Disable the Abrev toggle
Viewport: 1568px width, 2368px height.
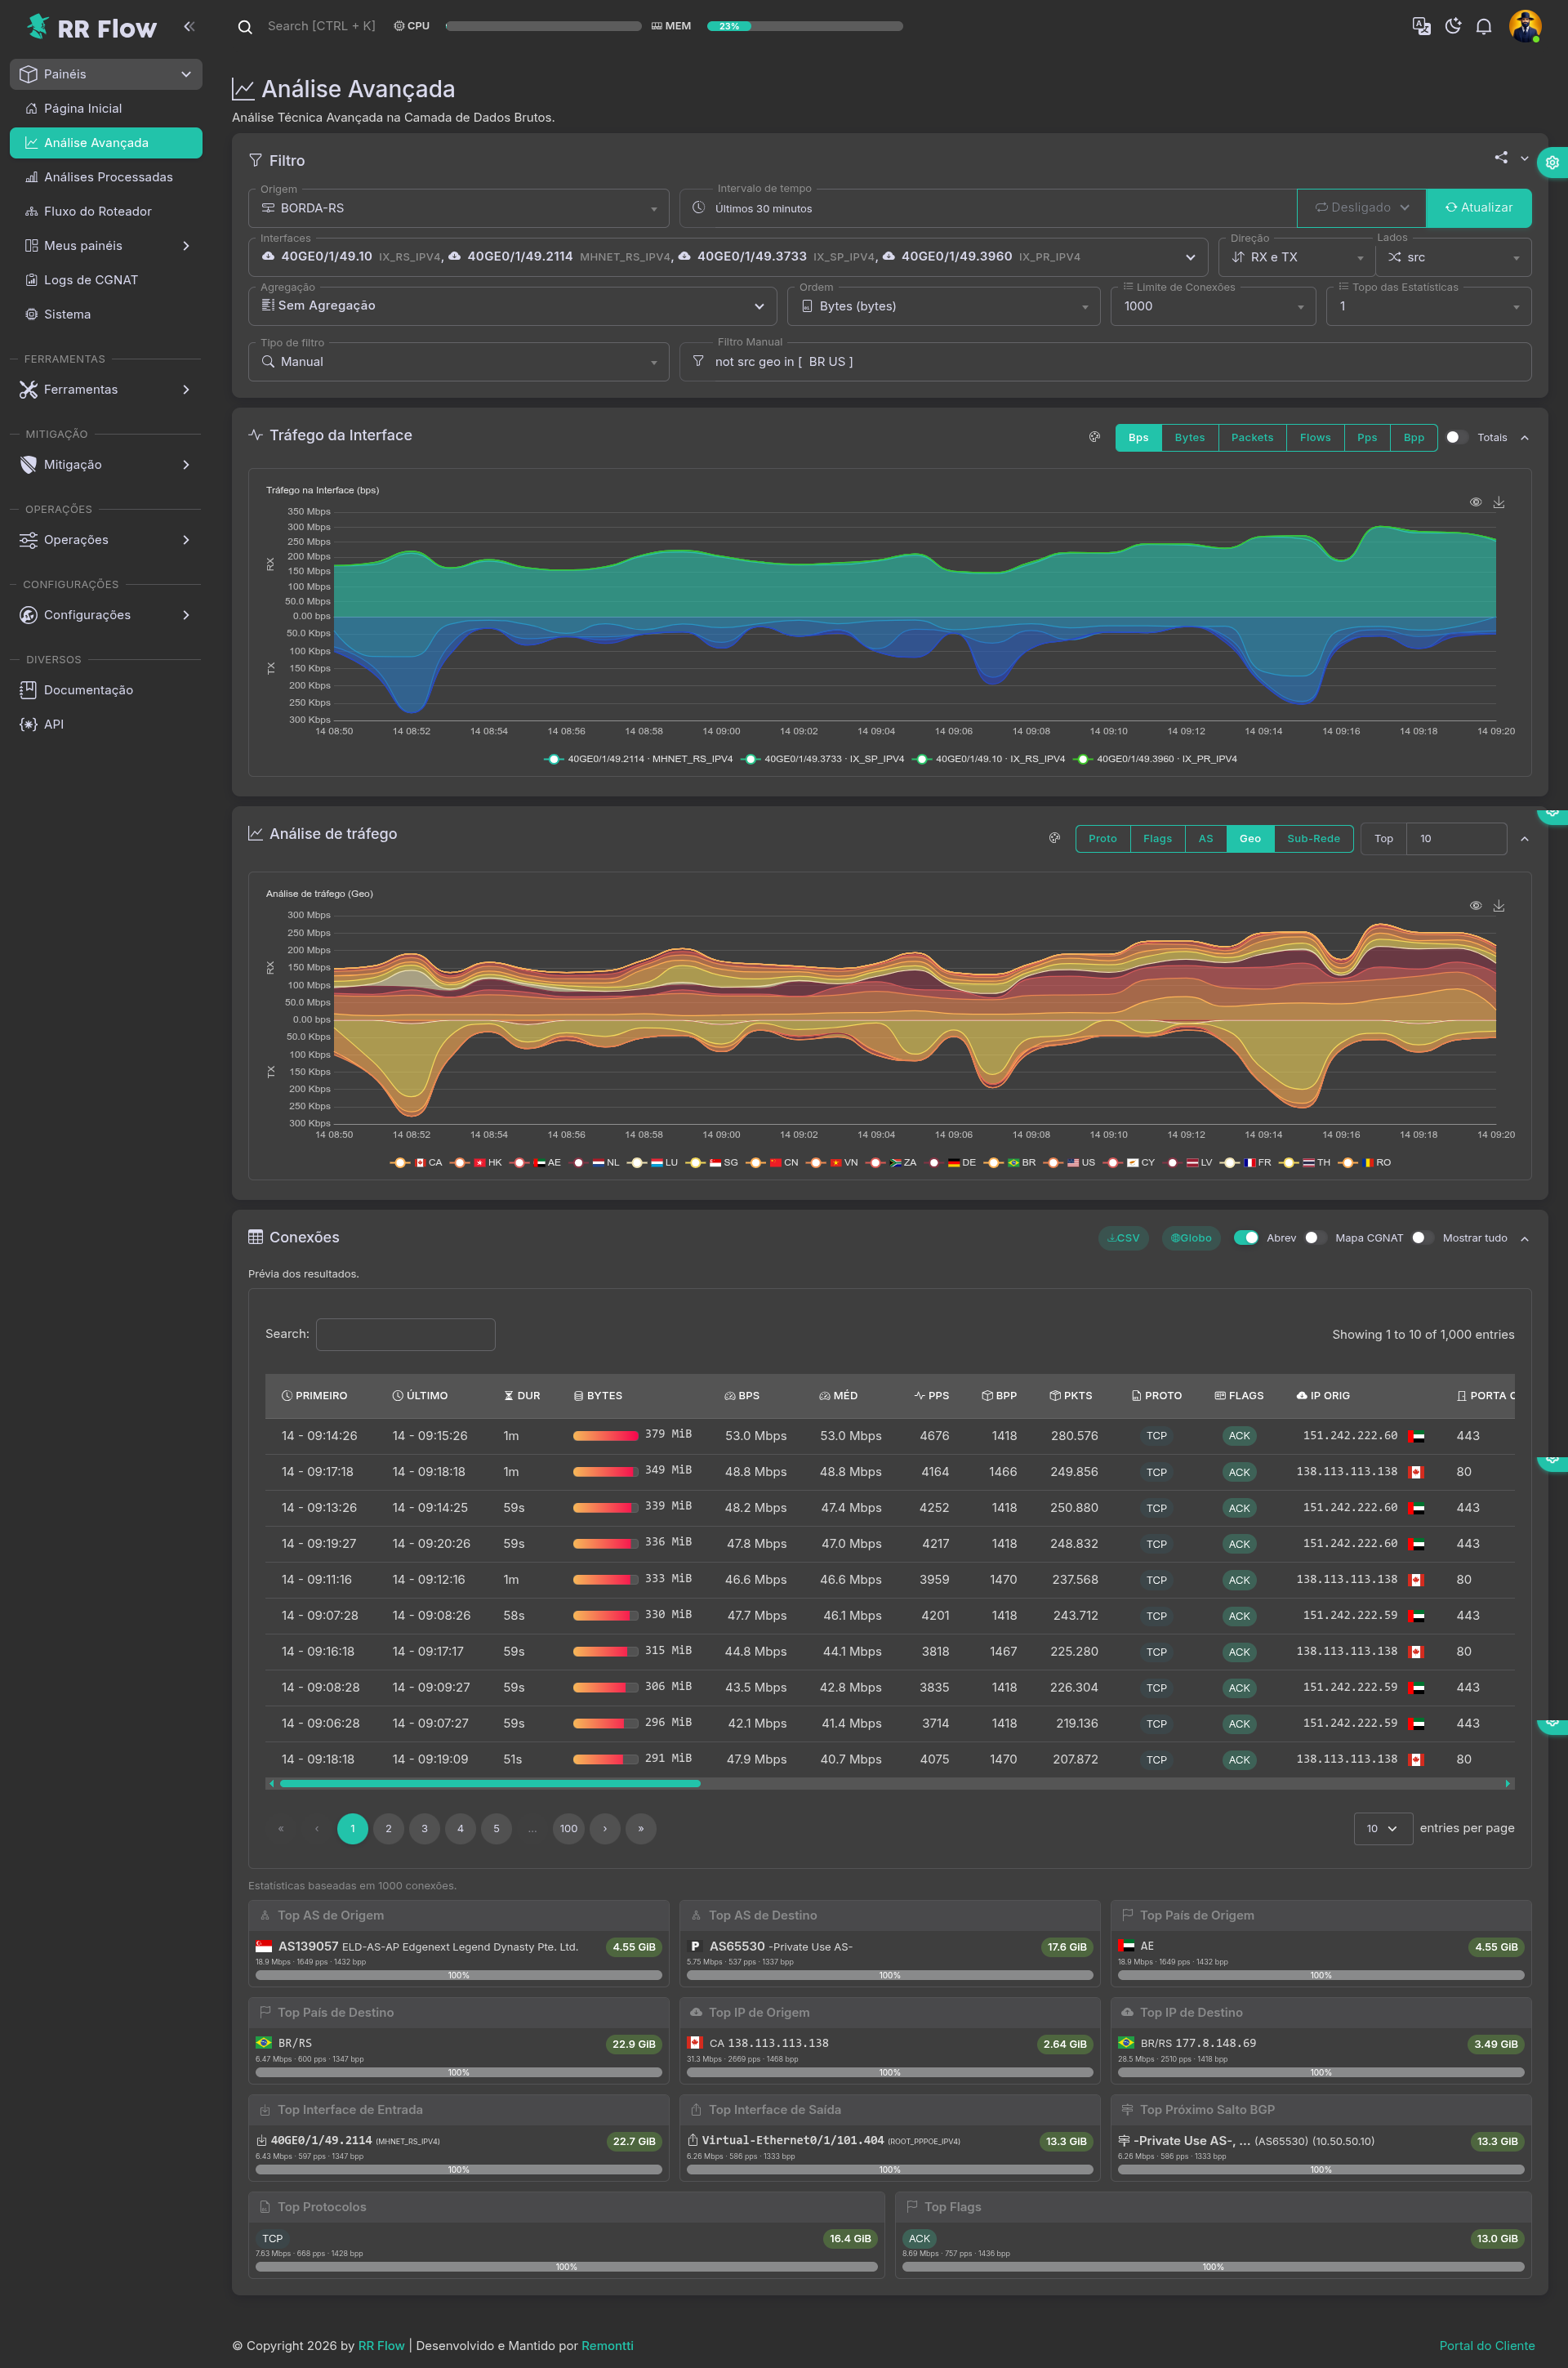pyautogui.click(x=1245, y=1238)
